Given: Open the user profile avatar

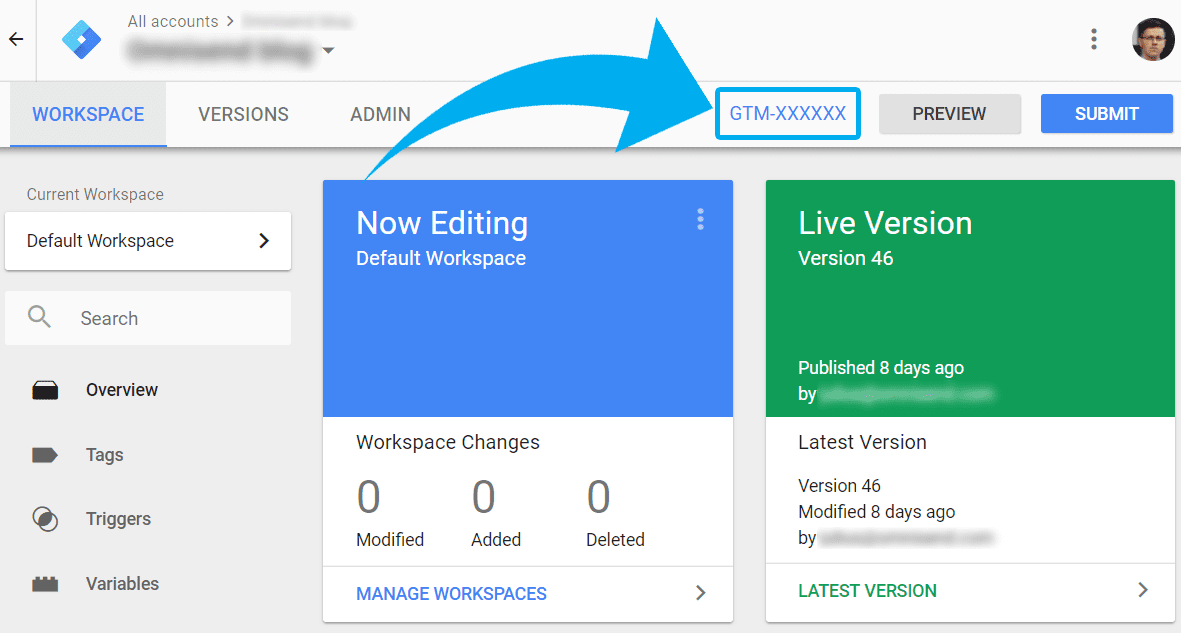Looking at the screenshot, I should [x=1152, y=39].
